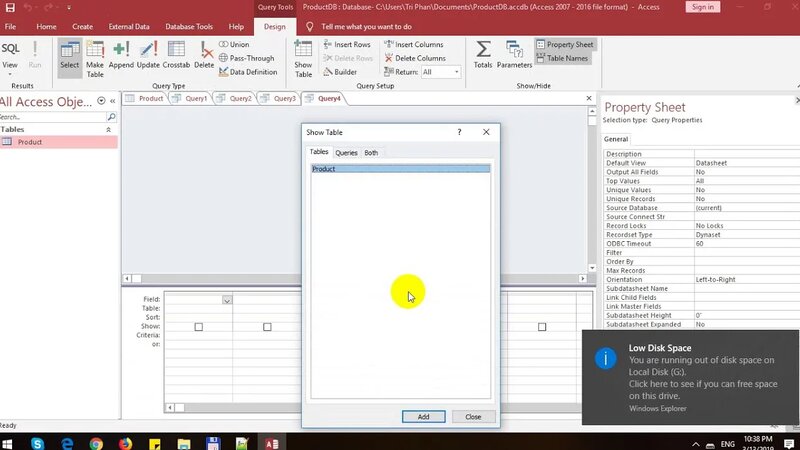Select Product in the Show Table list

401,169
